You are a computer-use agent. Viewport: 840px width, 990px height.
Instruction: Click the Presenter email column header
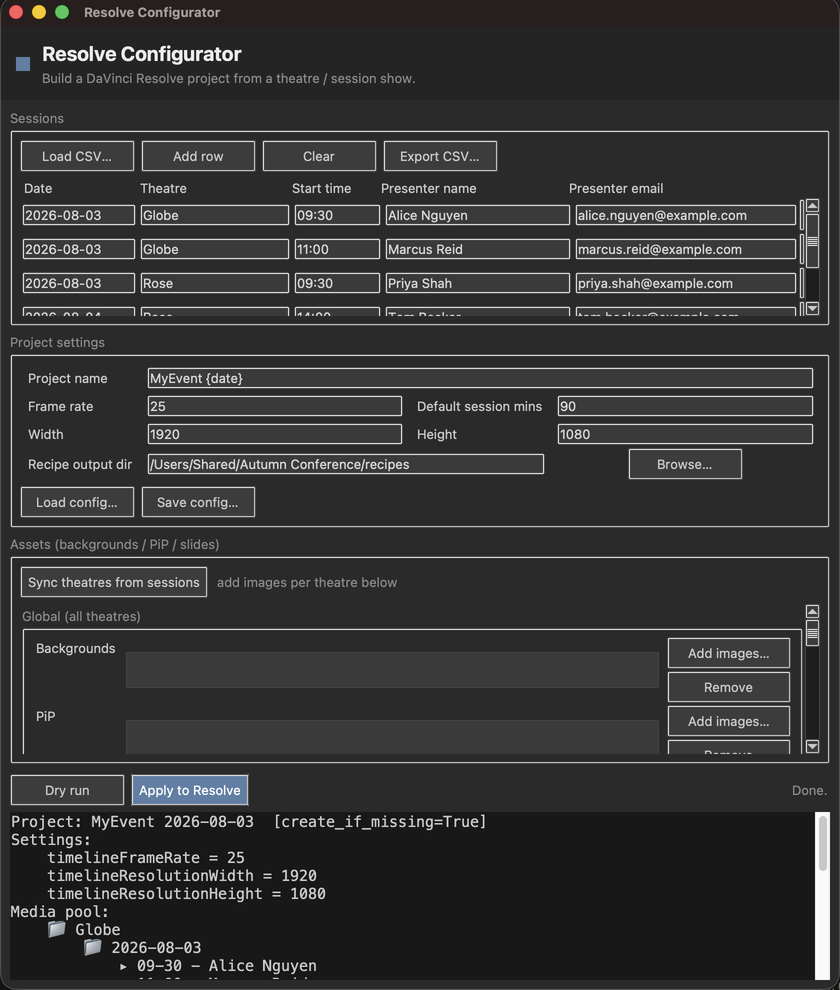pyautogui.click(x=616, y=188)
